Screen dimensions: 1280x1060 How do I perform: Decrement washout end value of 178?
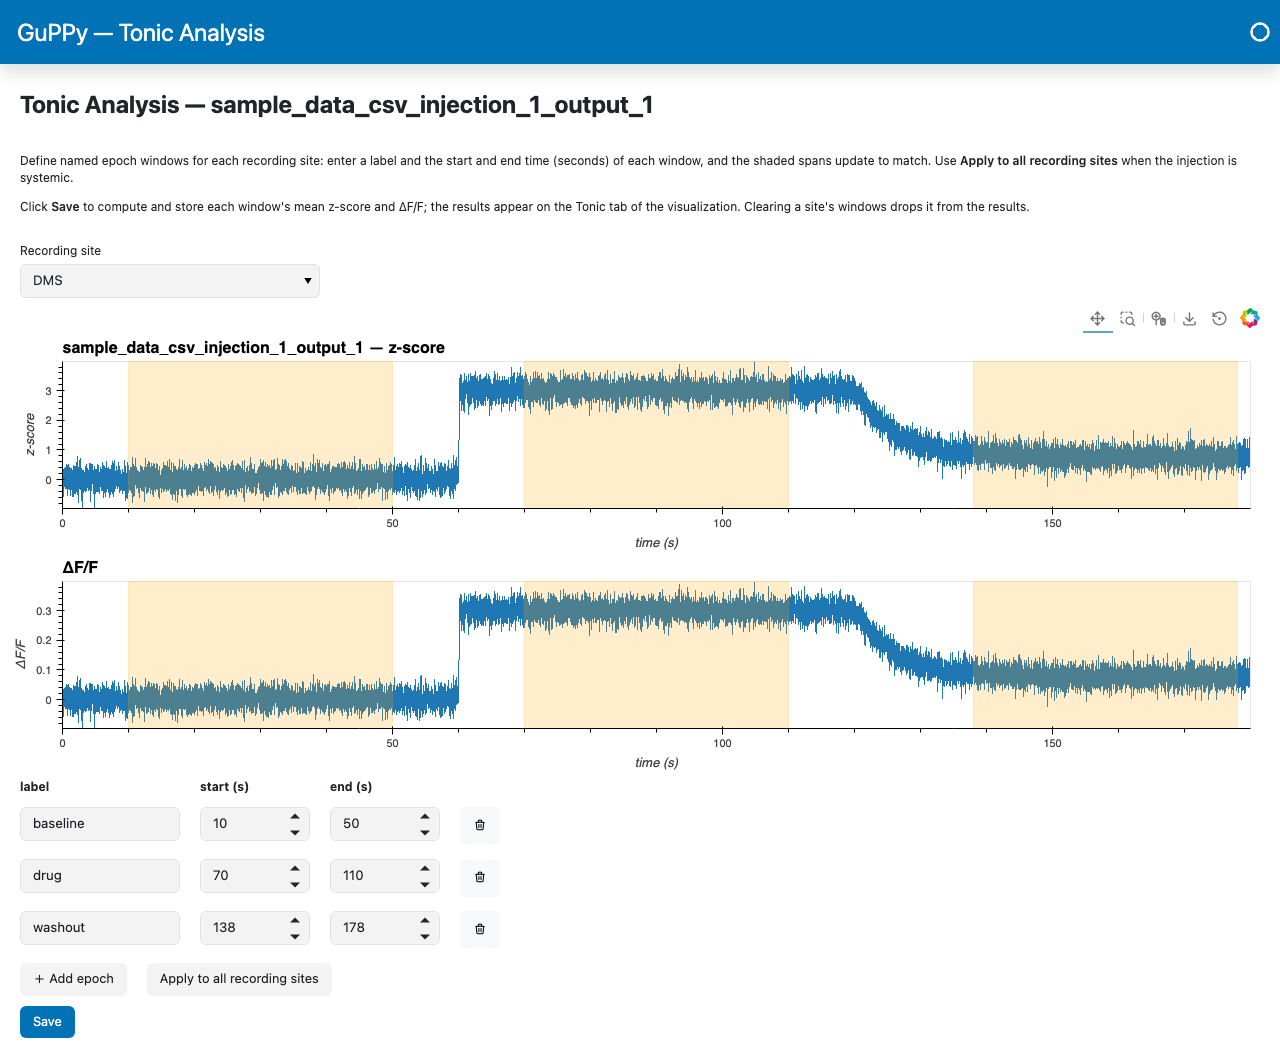click(425, 936)
